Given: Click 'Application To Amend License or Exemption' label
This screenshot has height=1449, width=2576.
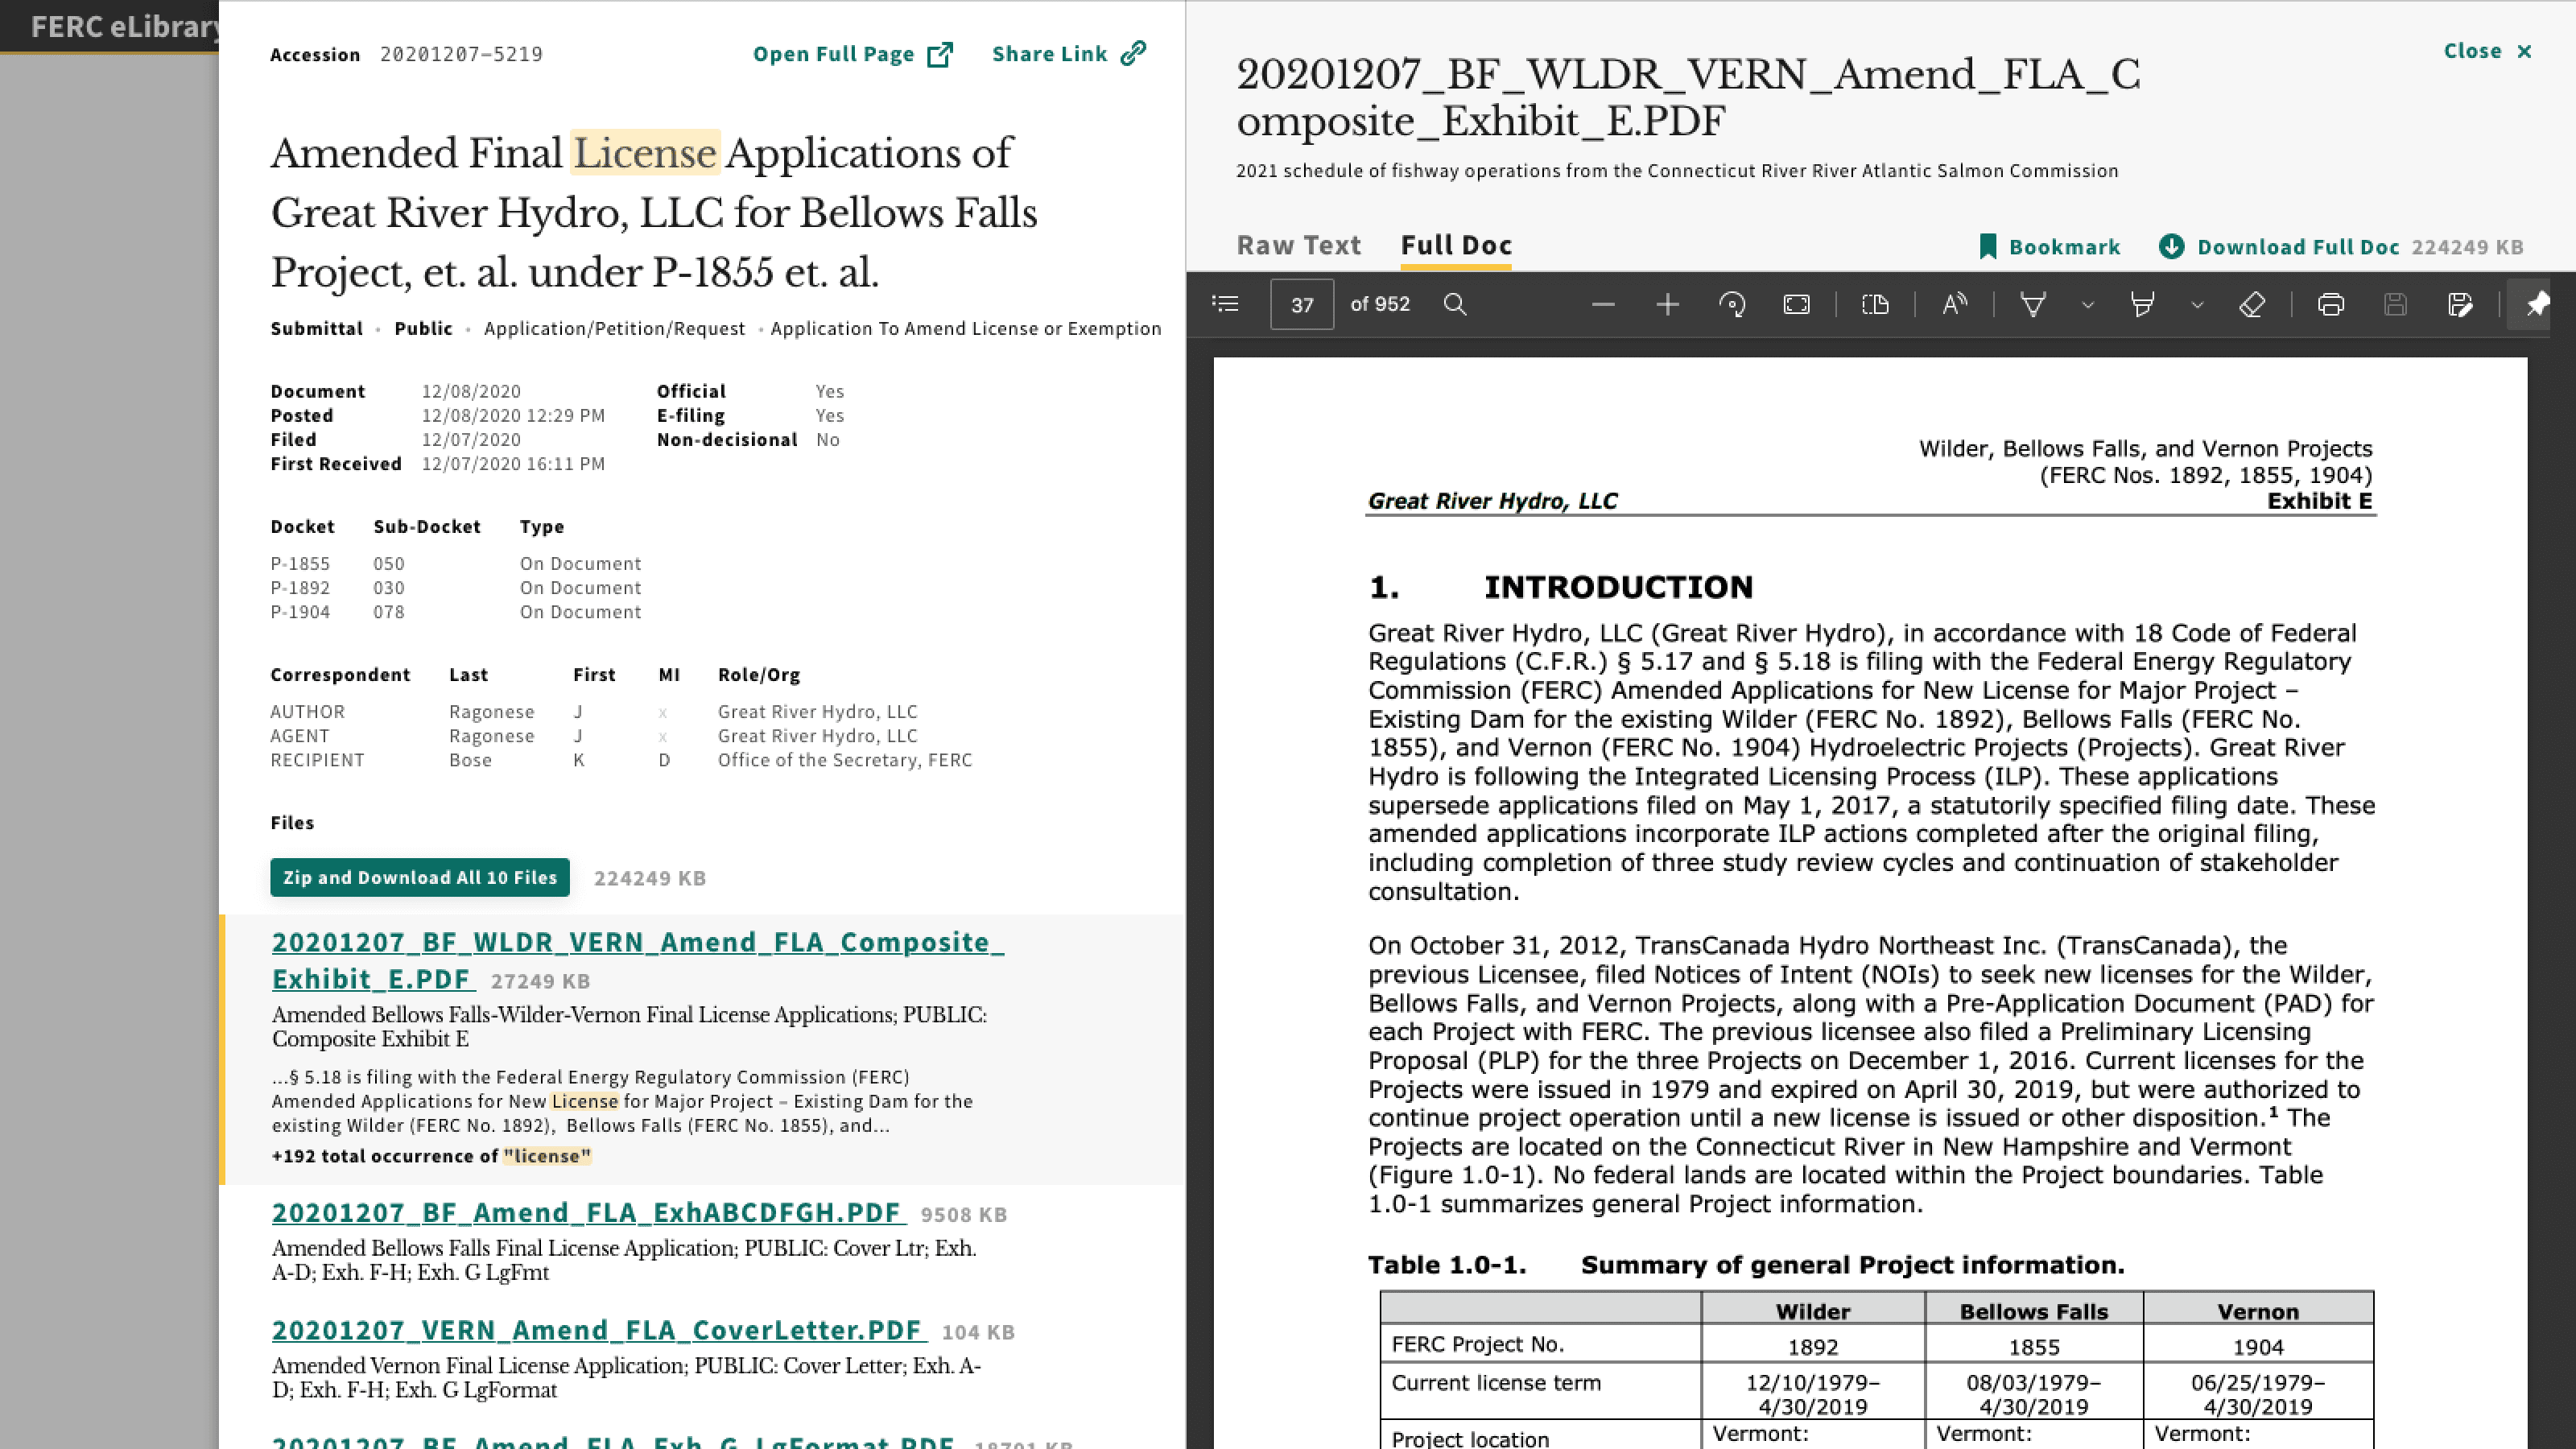Looking at the screenshot, I should point(966,328).
